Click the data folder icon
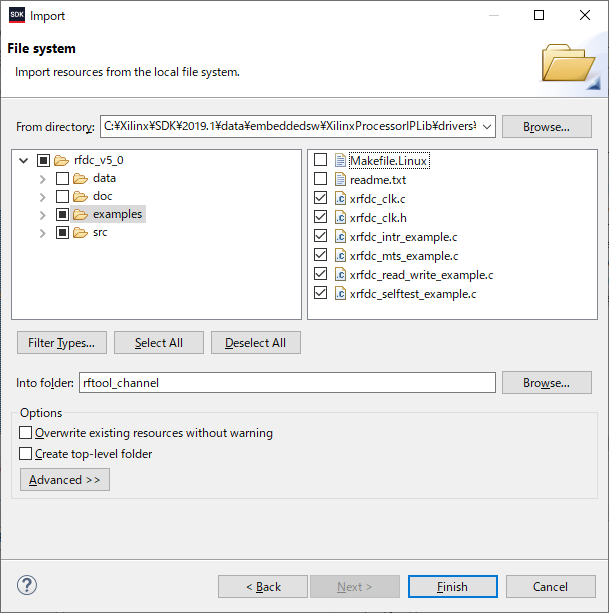 (x=81, y=178)
